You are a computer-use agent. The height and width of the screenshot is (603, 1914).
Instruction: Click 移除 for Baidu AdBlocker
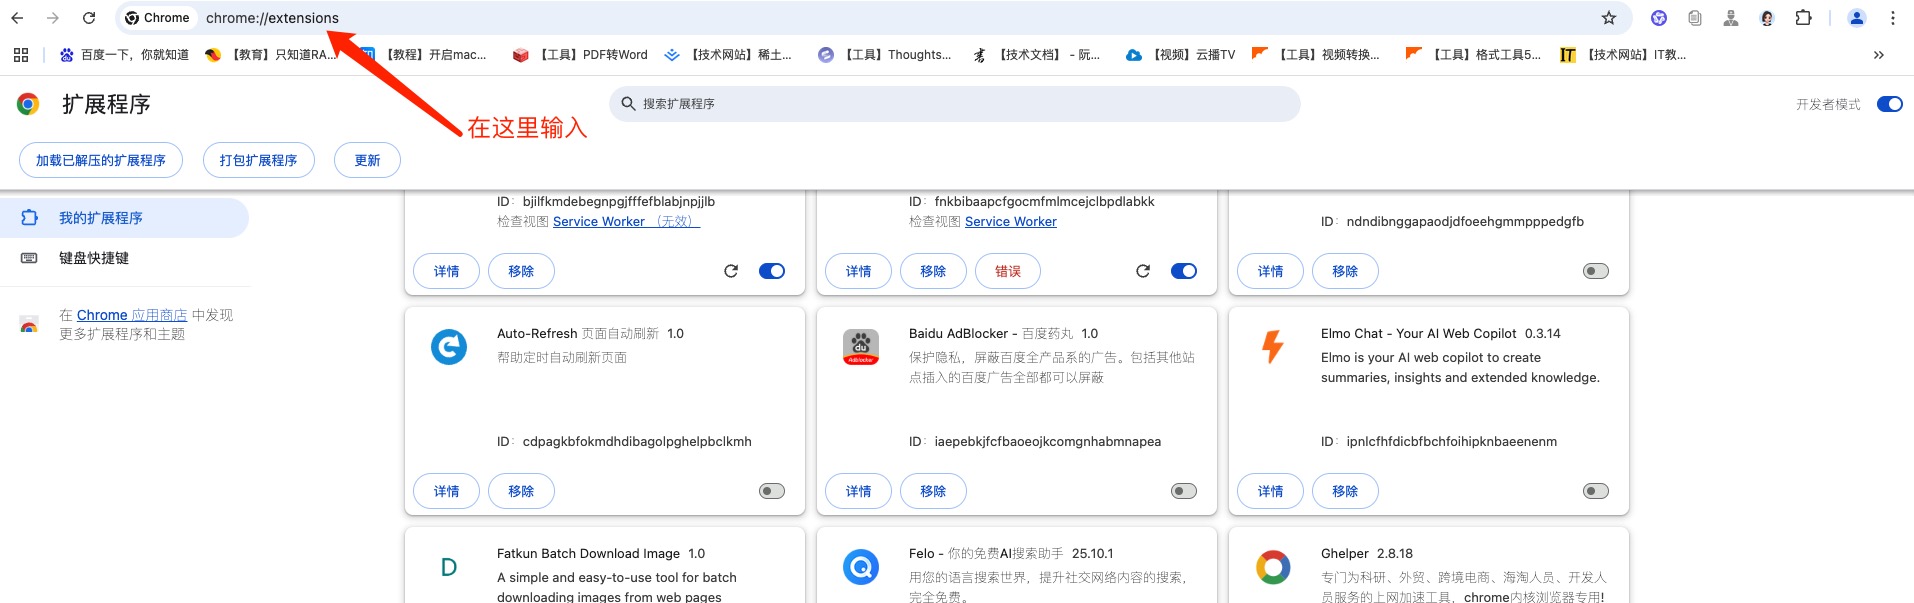click(x=933, y=491)
